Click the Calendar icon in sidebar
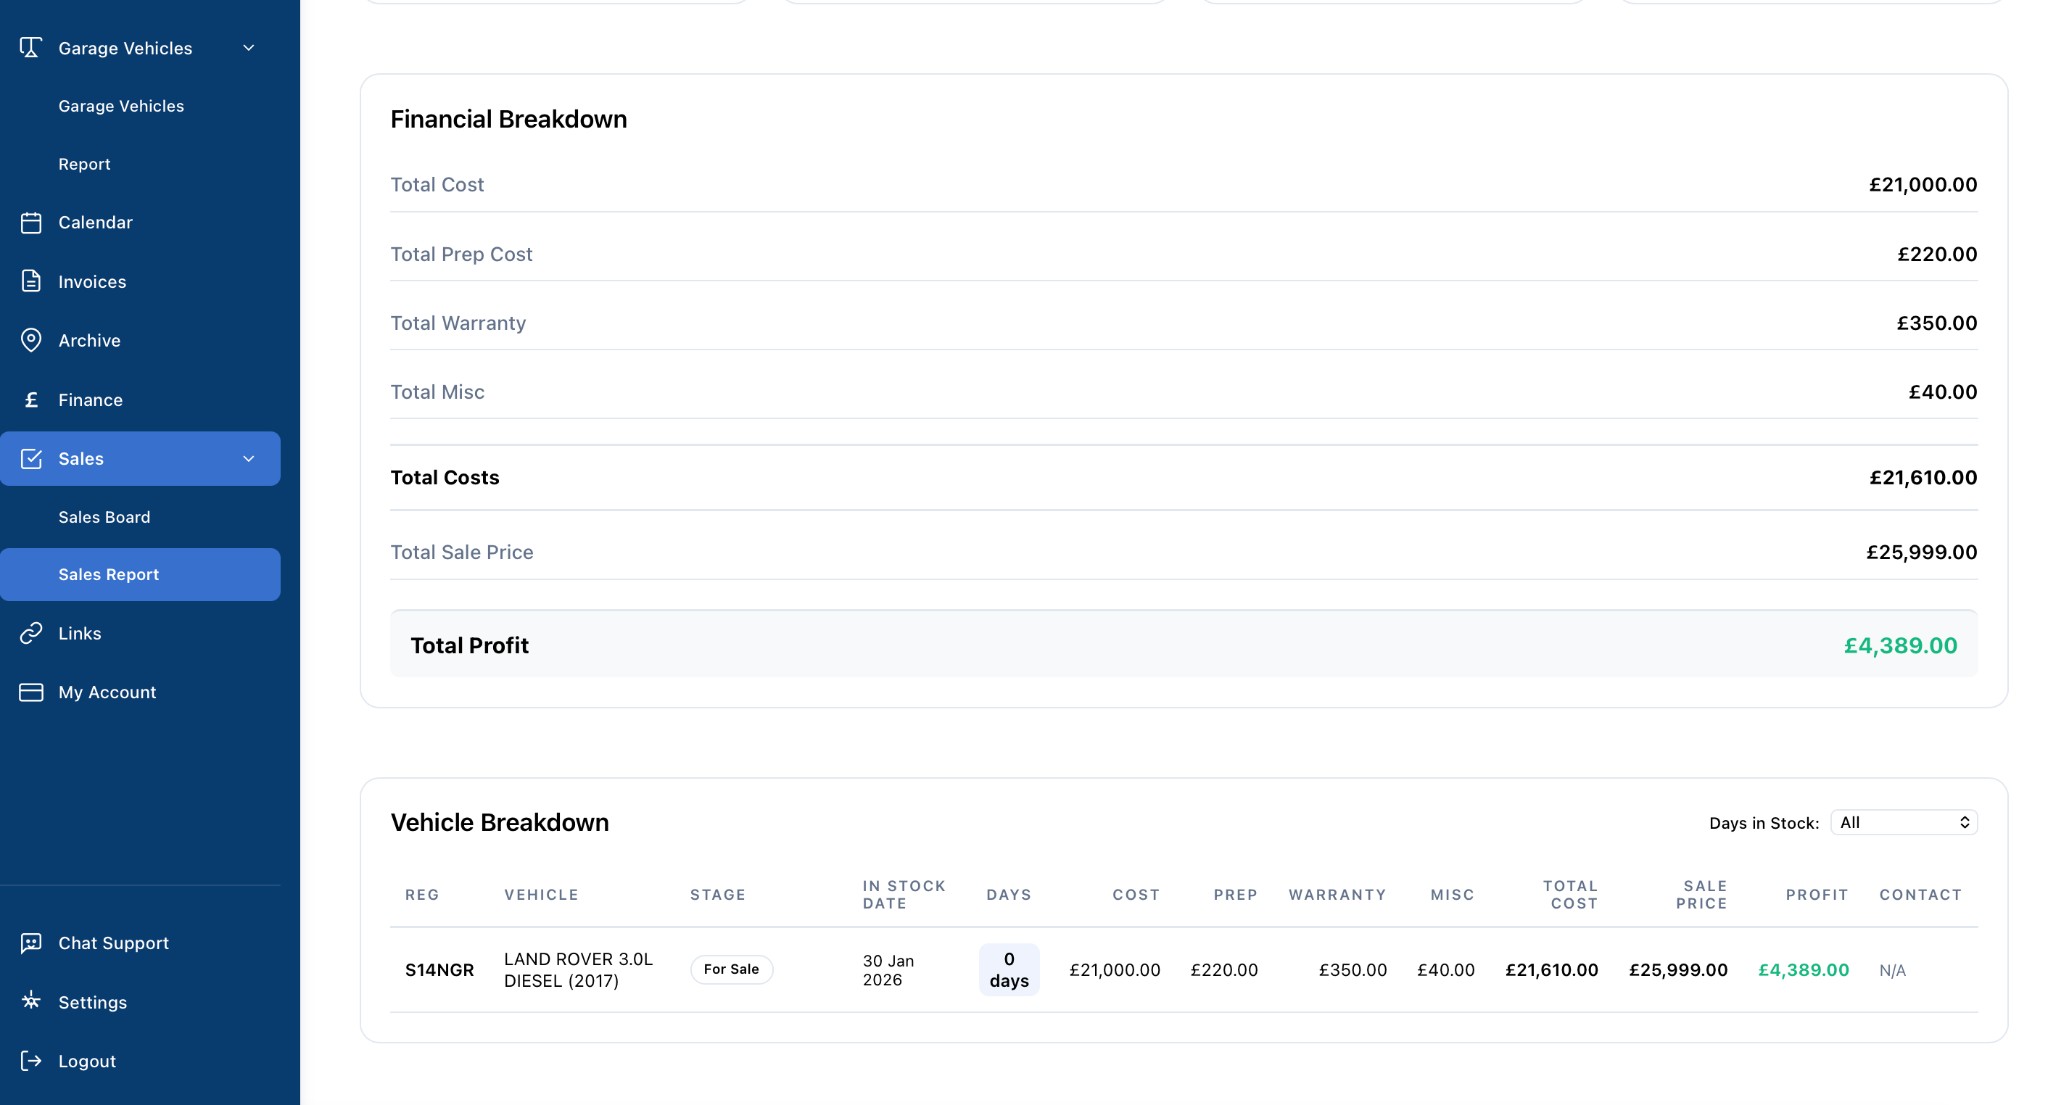The image size is (2048, 1105). [31, 223]
